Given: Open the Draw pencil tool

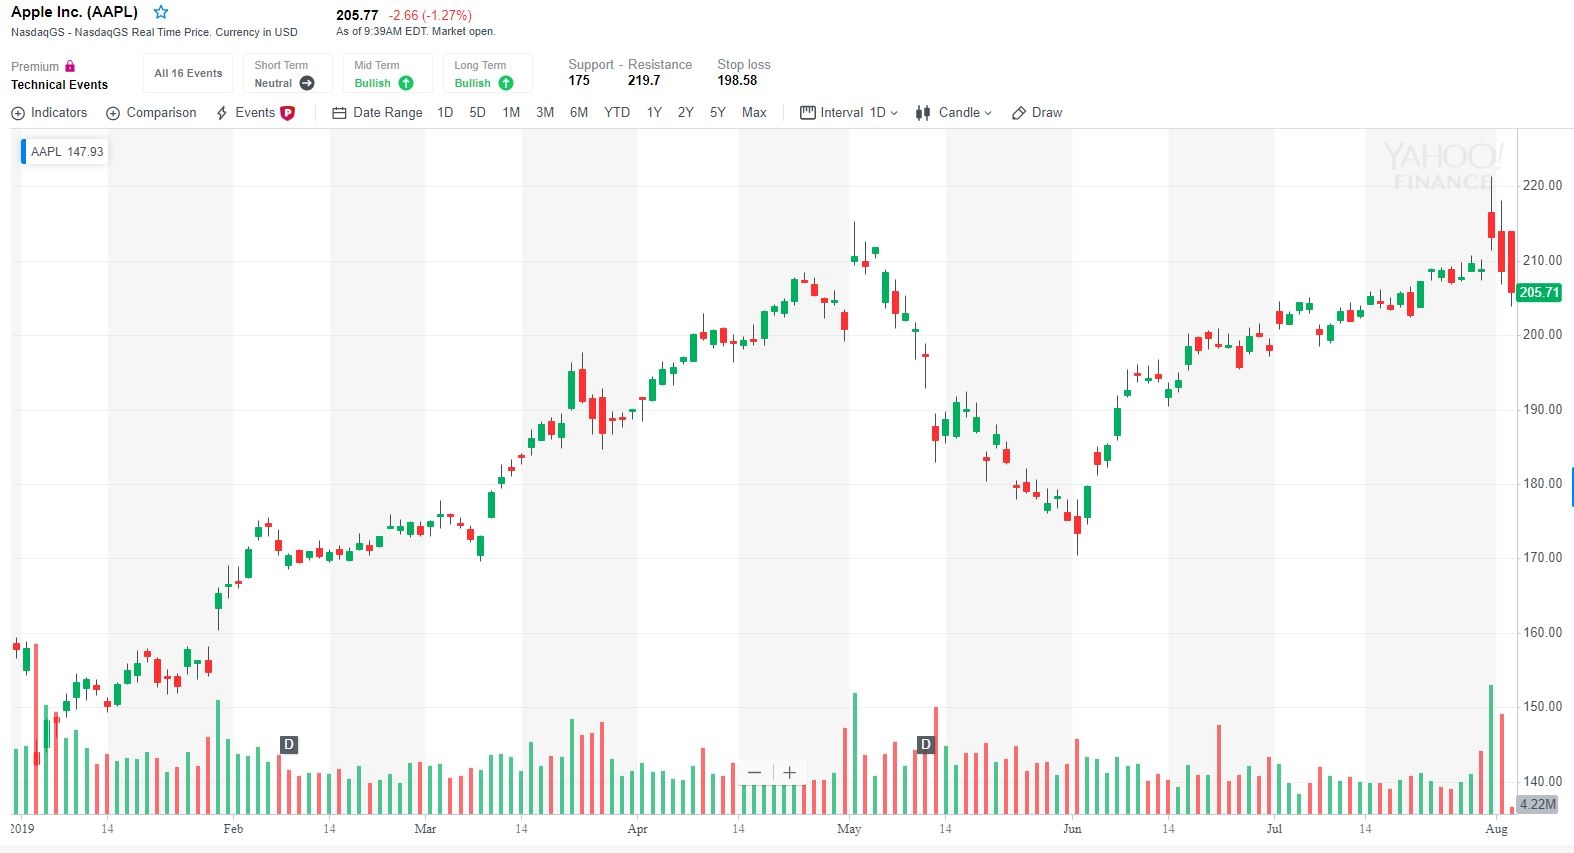Looking at the screenshot, I should (x=1019, y=113).
